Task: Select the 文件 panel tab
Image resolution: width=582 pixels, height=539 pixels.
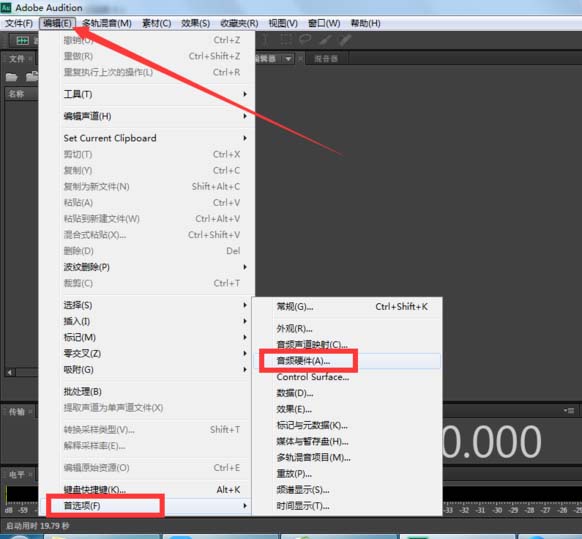Action: 16,59
